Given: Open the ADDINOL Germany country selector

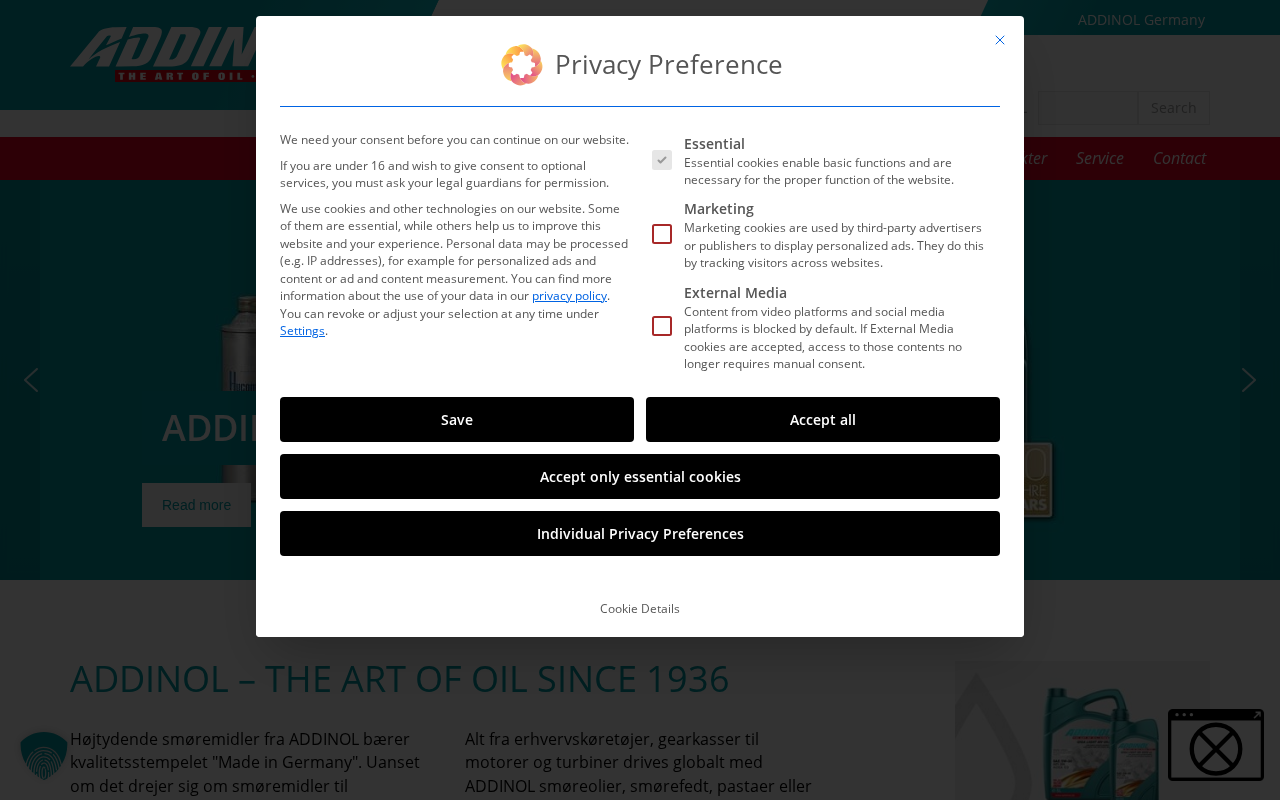Looking at the screenshot, I should pos(1141,20).
